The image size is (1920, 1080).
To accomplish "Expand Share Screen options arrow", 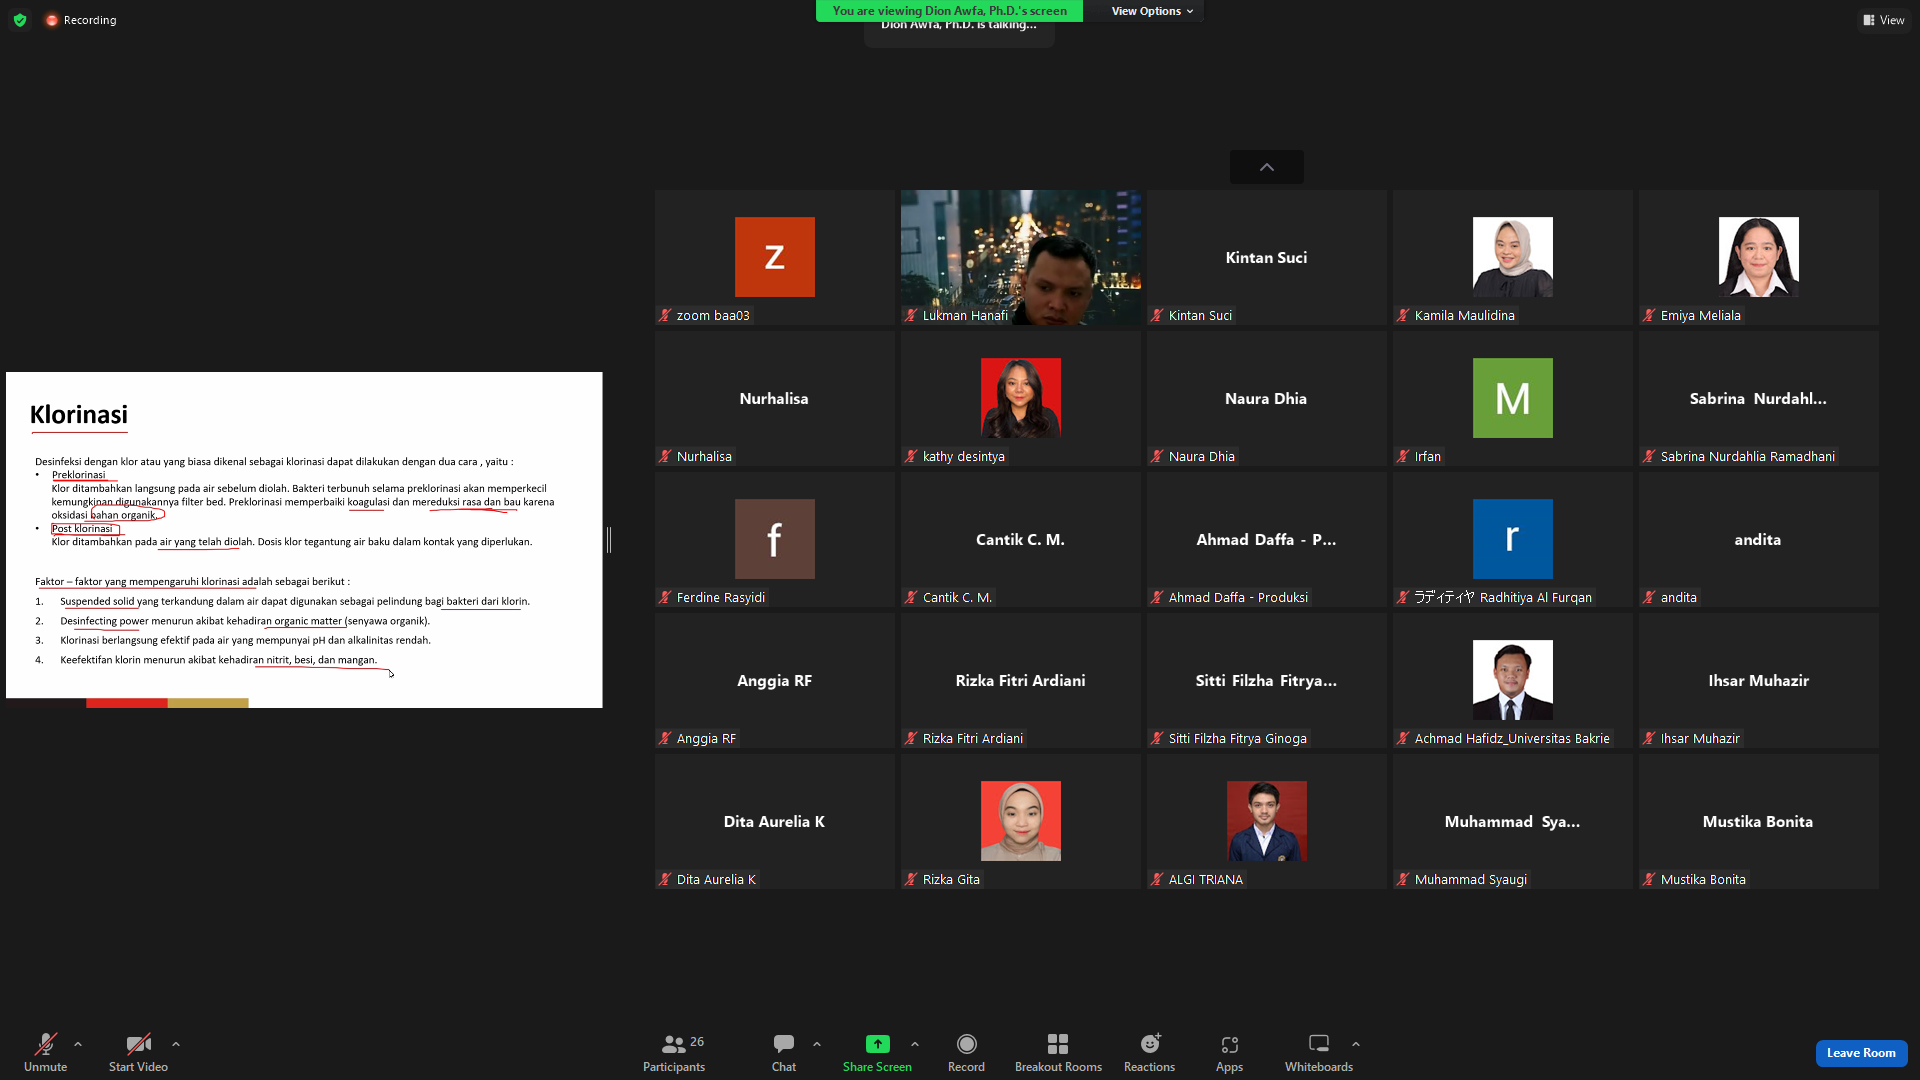I will (x=915, y=1044).
